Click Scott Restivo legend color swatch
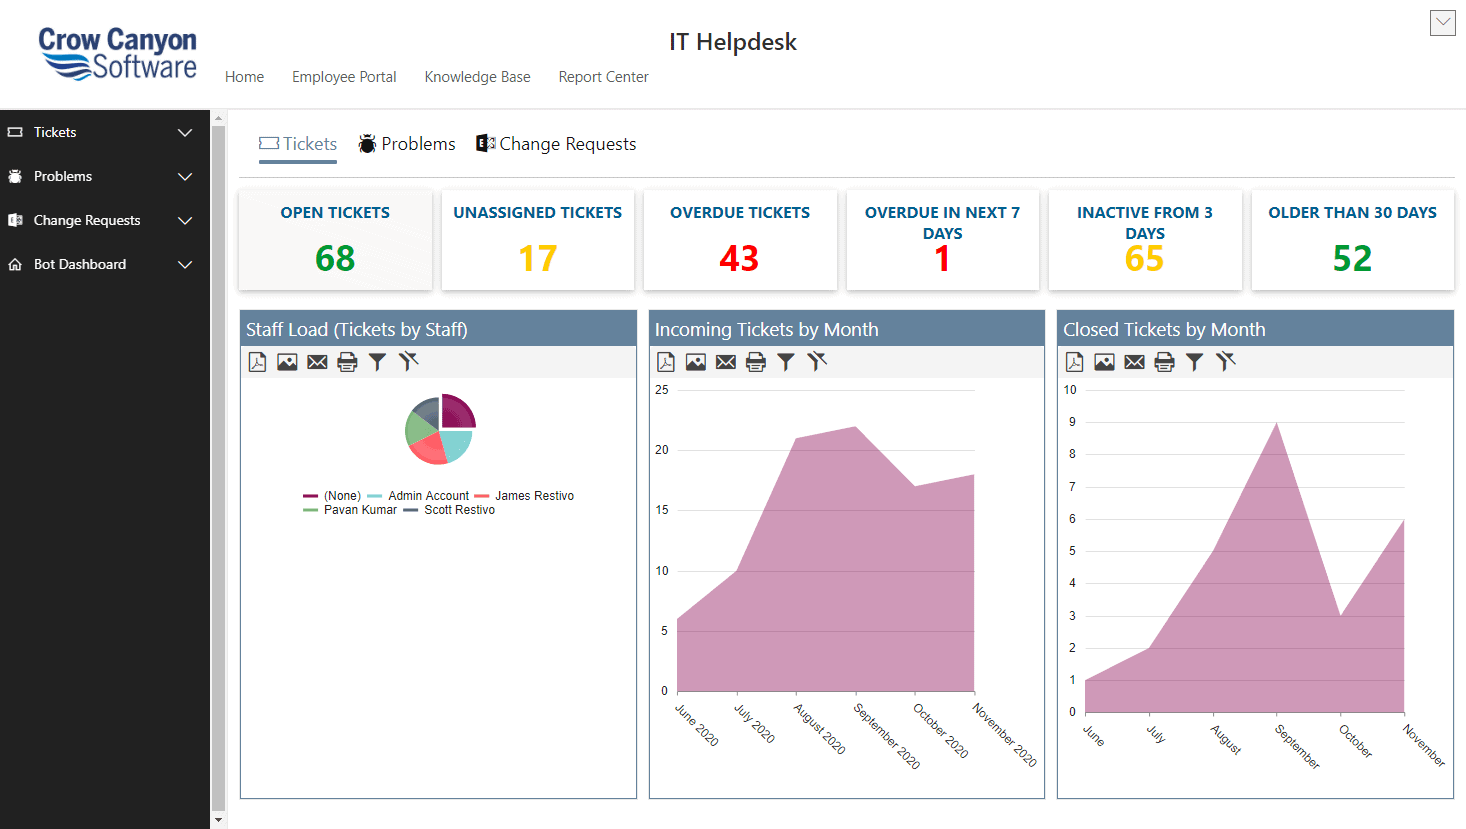Image resolution: width=1466 pixels, height=829 pixels. (x=411, y=510)
